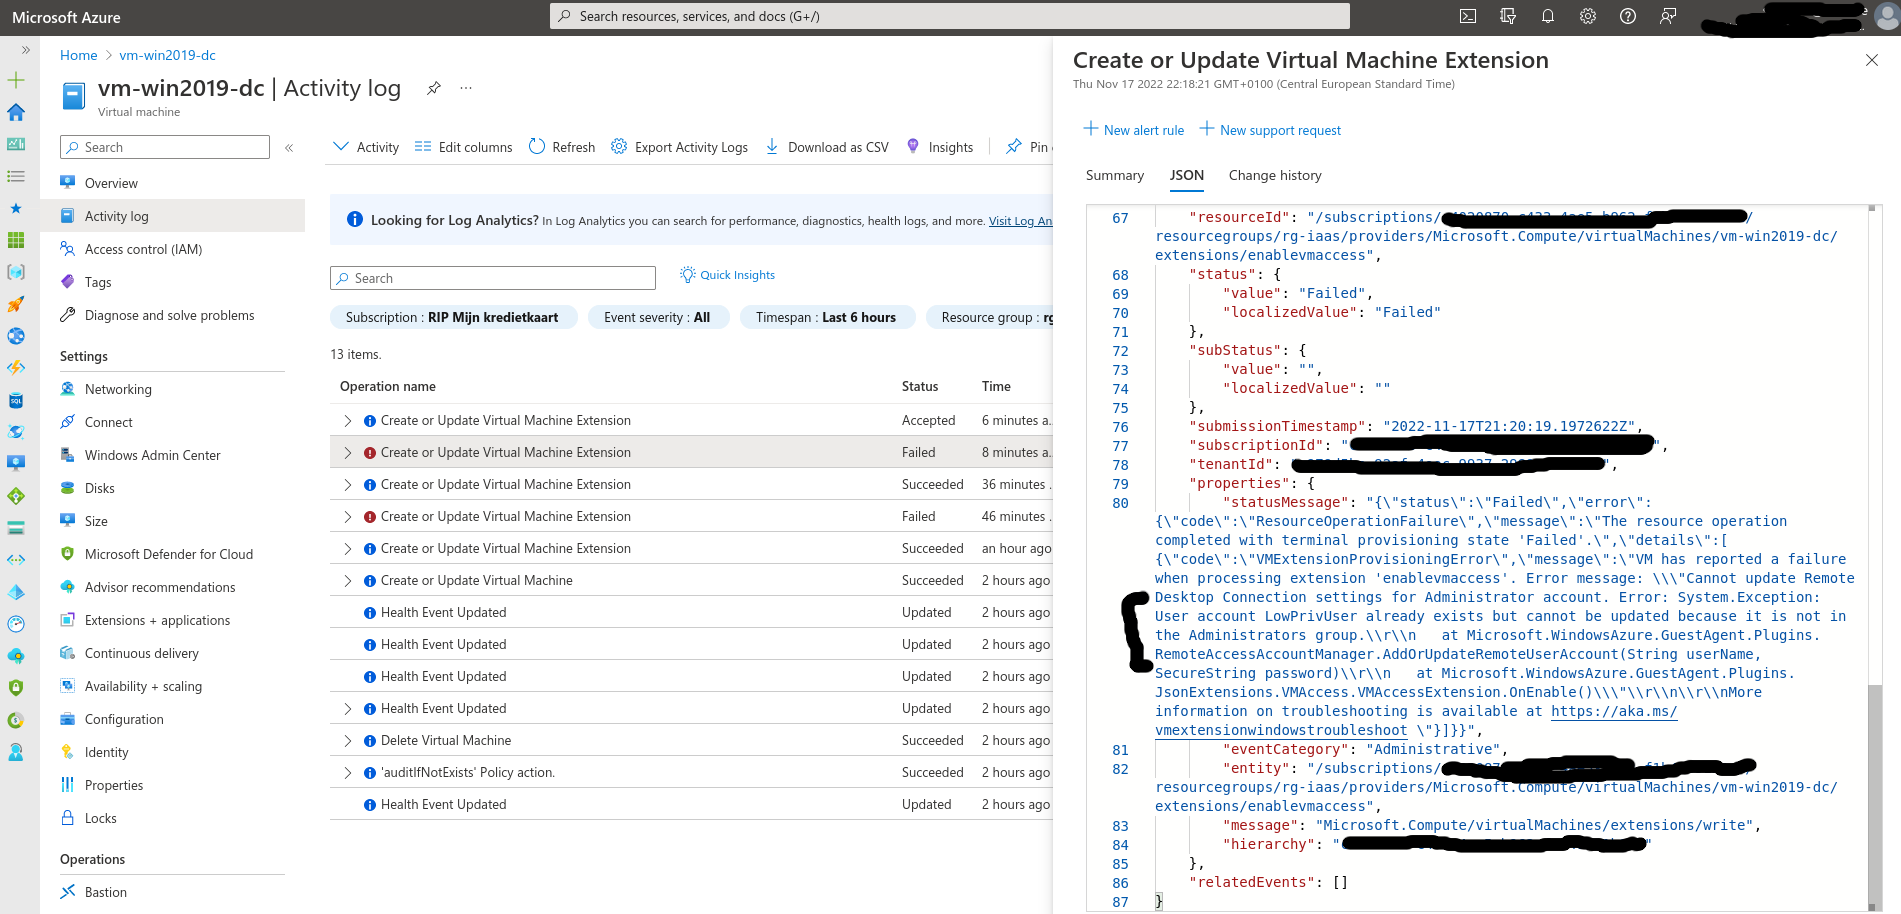Screen dimensions: 1901x914
Task: Expand the left portal rail chevron
Action: click(26, 50)
